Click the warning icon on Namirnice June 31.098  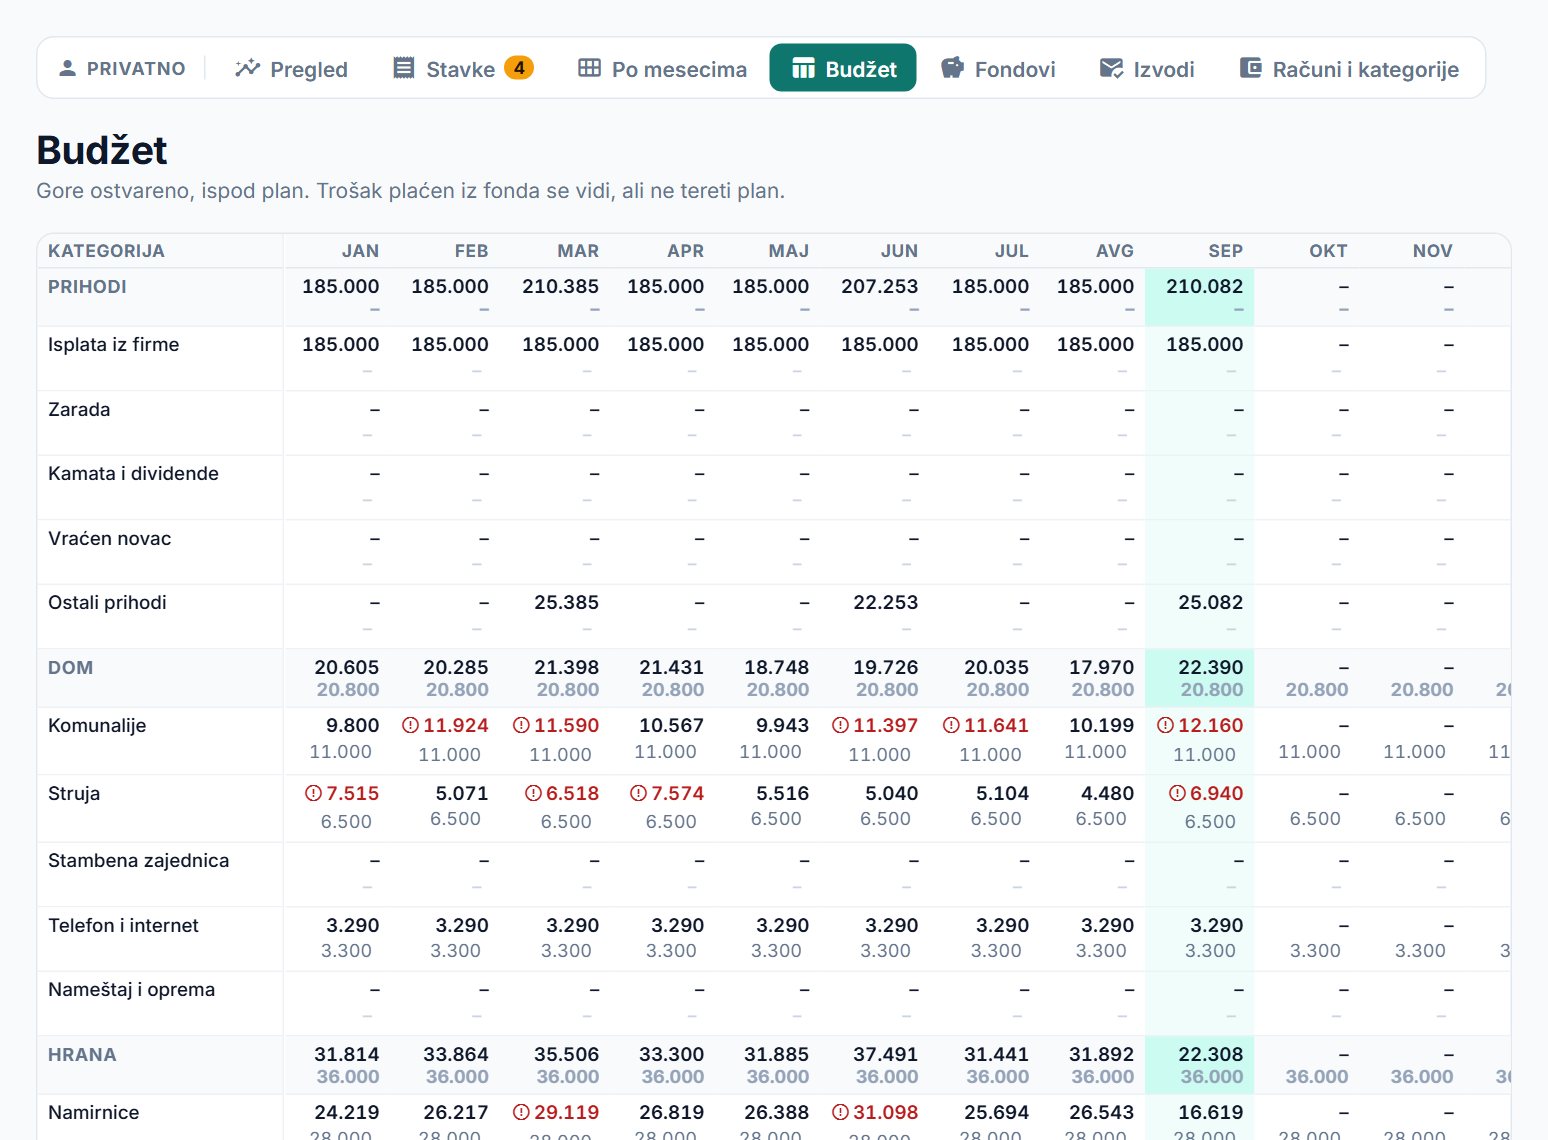(840, 1112)
